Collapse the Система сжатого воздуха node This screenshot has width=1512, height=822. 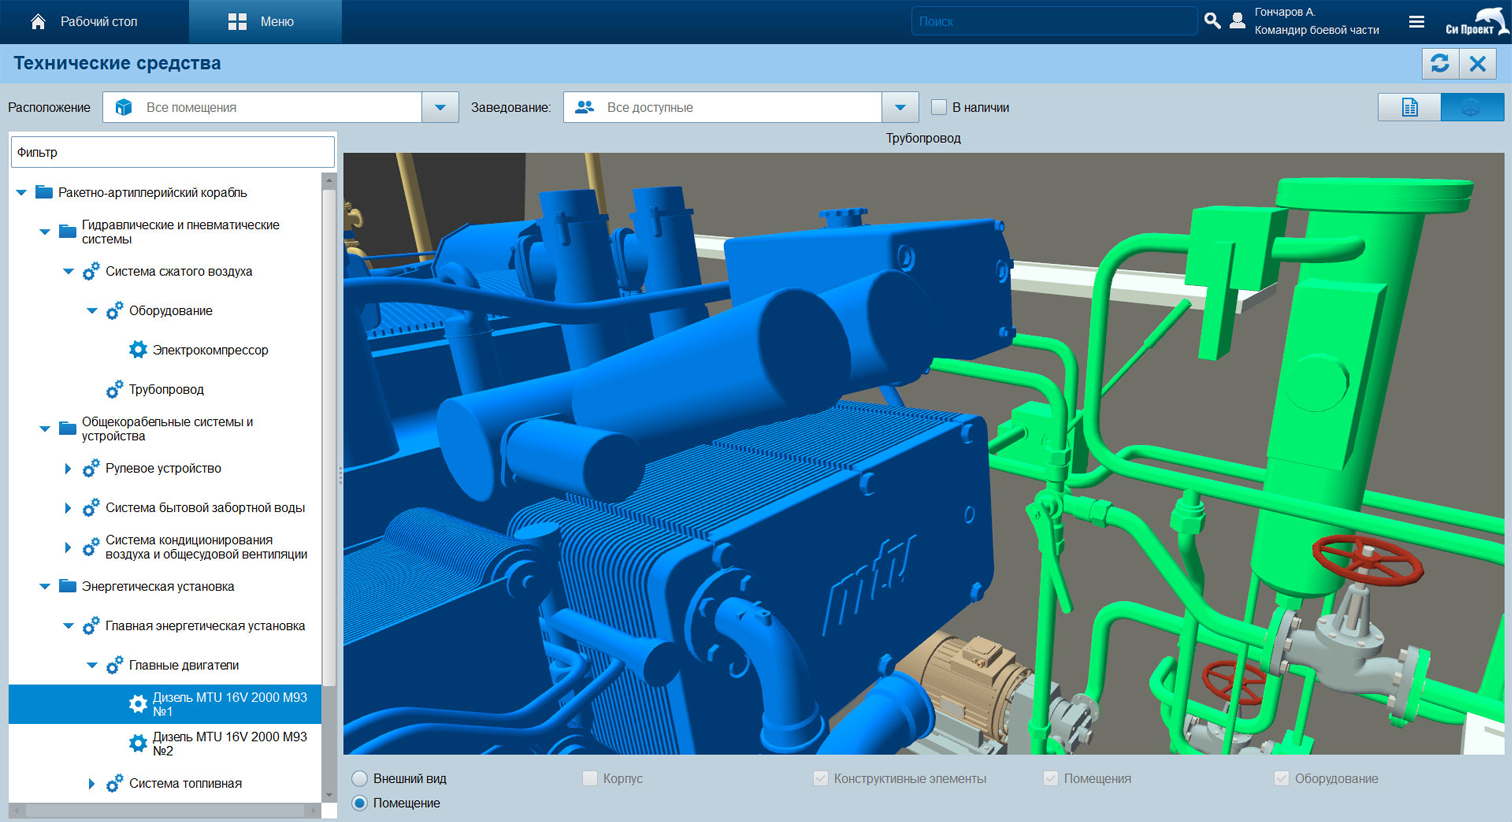point(68,271)
